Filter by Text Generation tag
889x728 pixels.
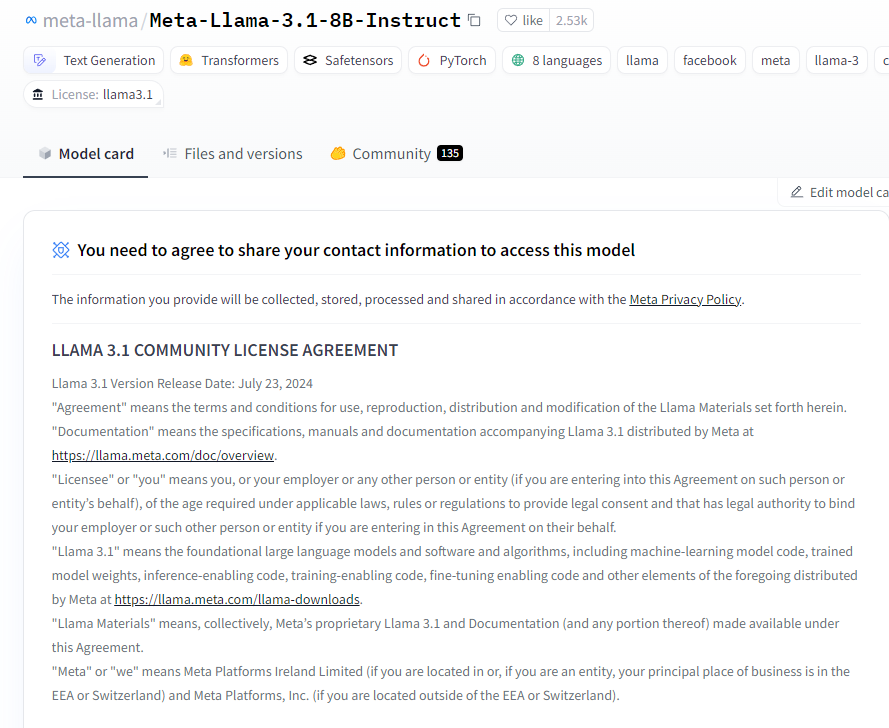pyautogui.click(x=94, y=60)
